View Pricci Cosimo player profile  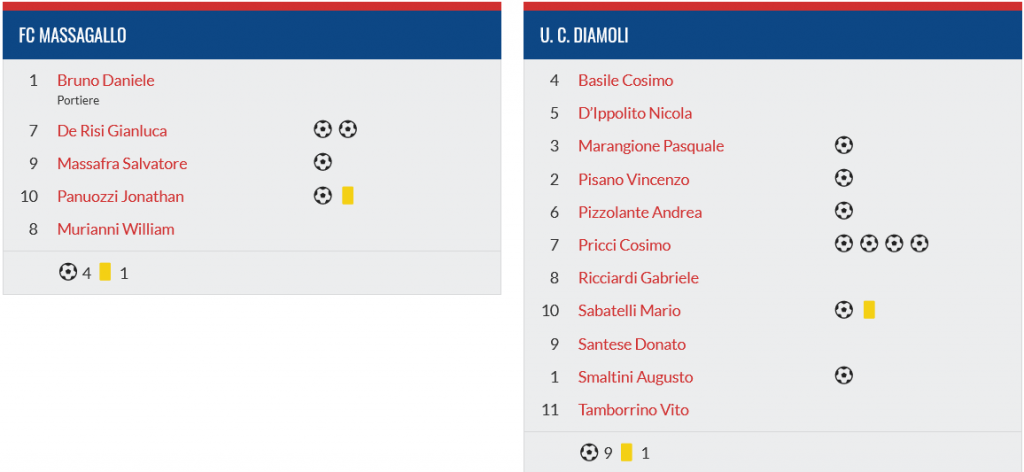pos(624,245)
